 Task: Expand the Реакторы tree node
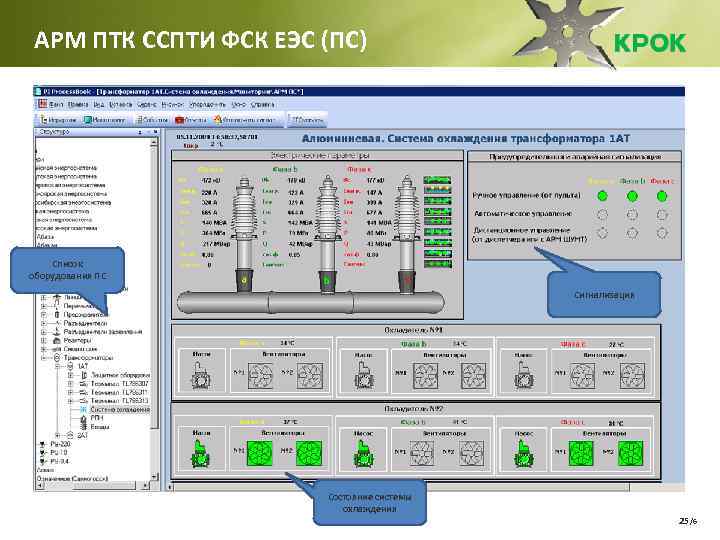[44, 341]
